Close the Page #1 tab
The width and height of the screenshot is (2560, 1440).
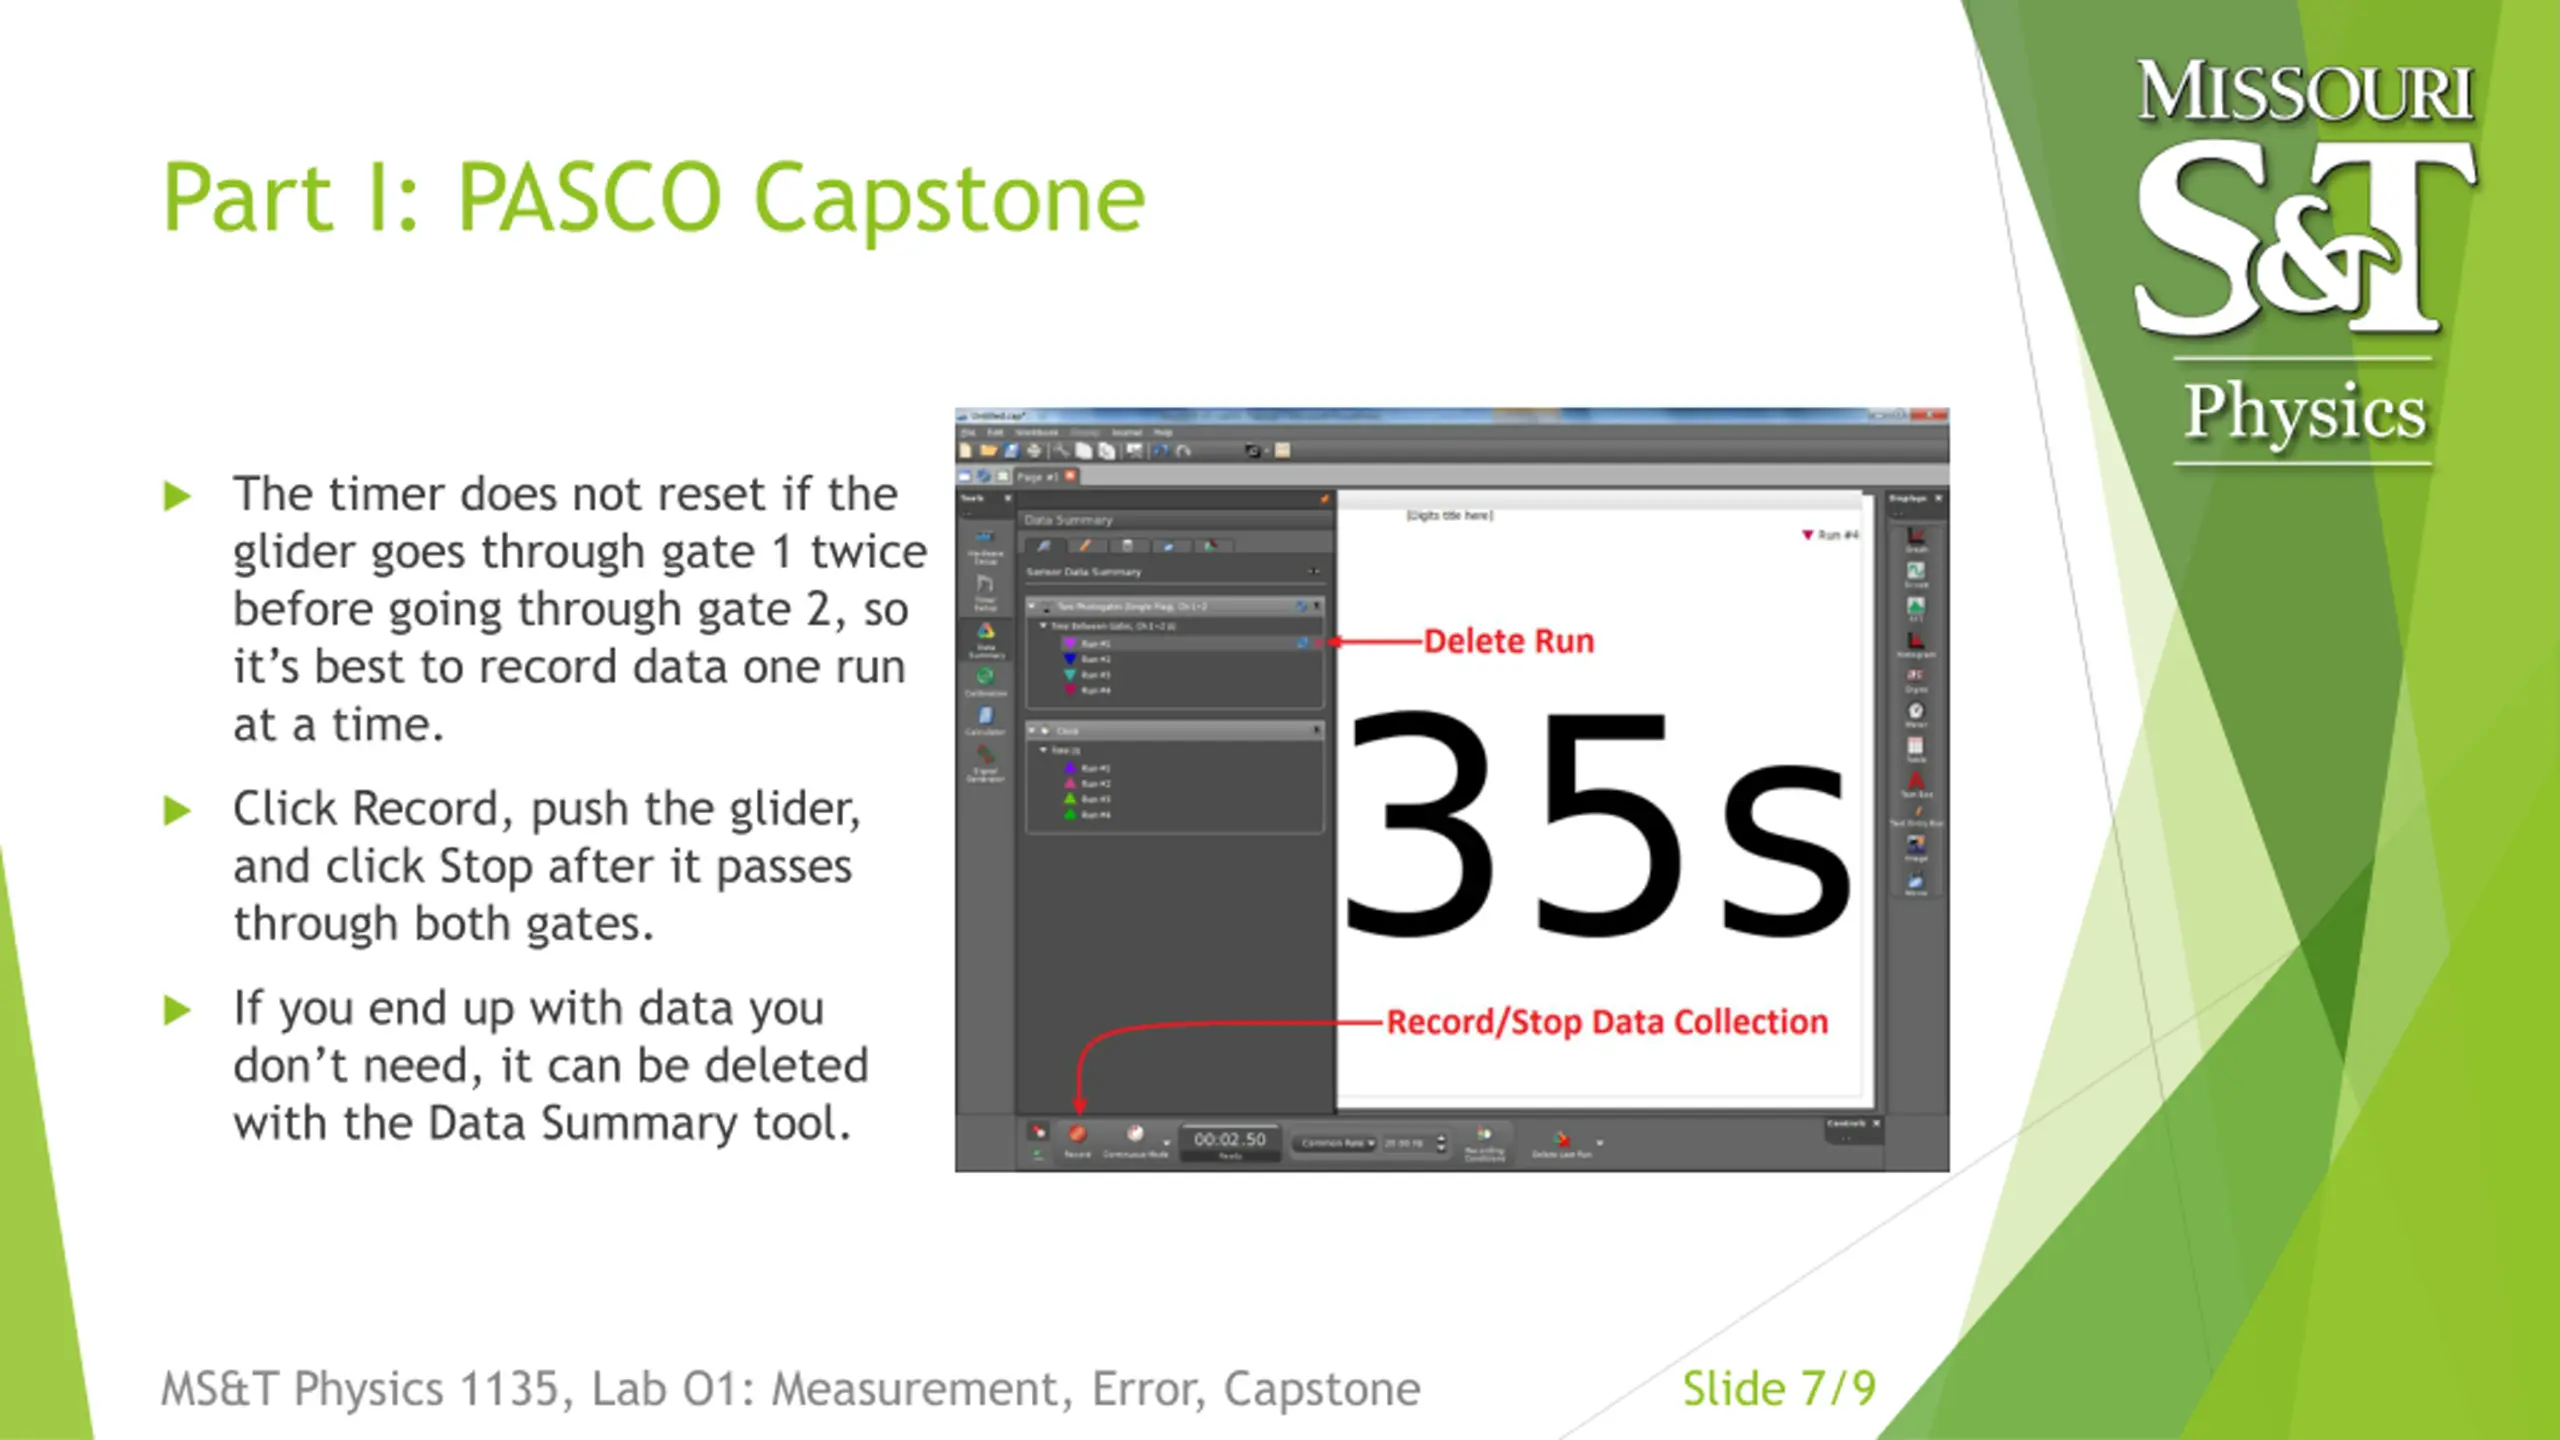point(1070,476)
